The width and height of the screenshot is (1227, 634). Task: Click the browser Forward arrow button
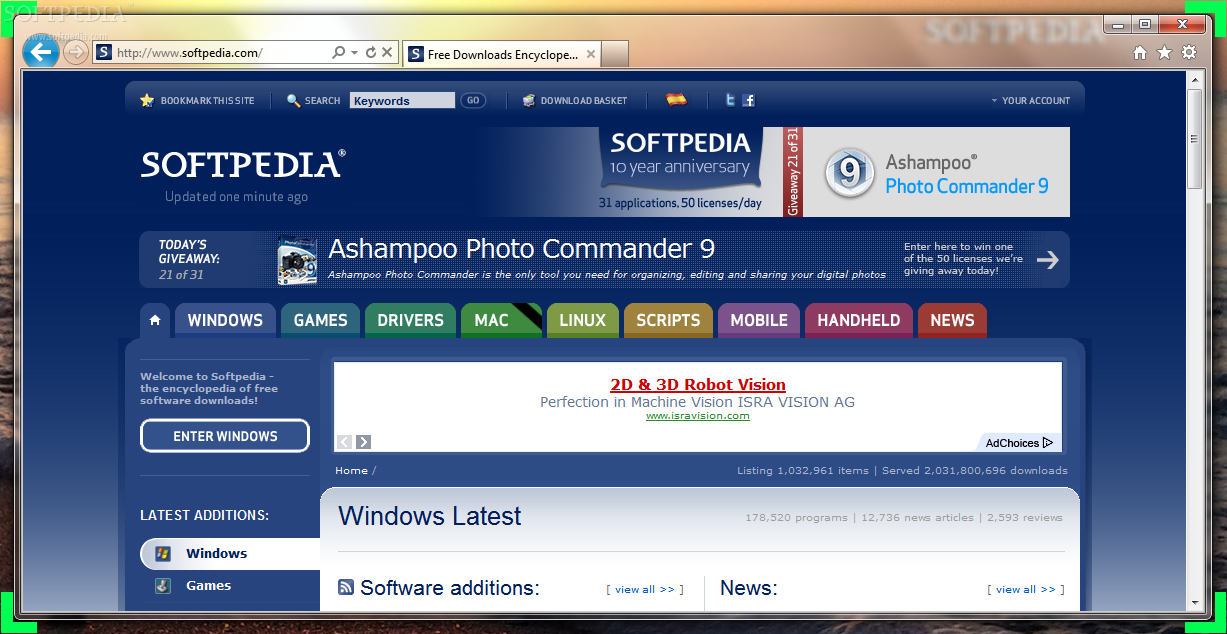tap(75, 53)
